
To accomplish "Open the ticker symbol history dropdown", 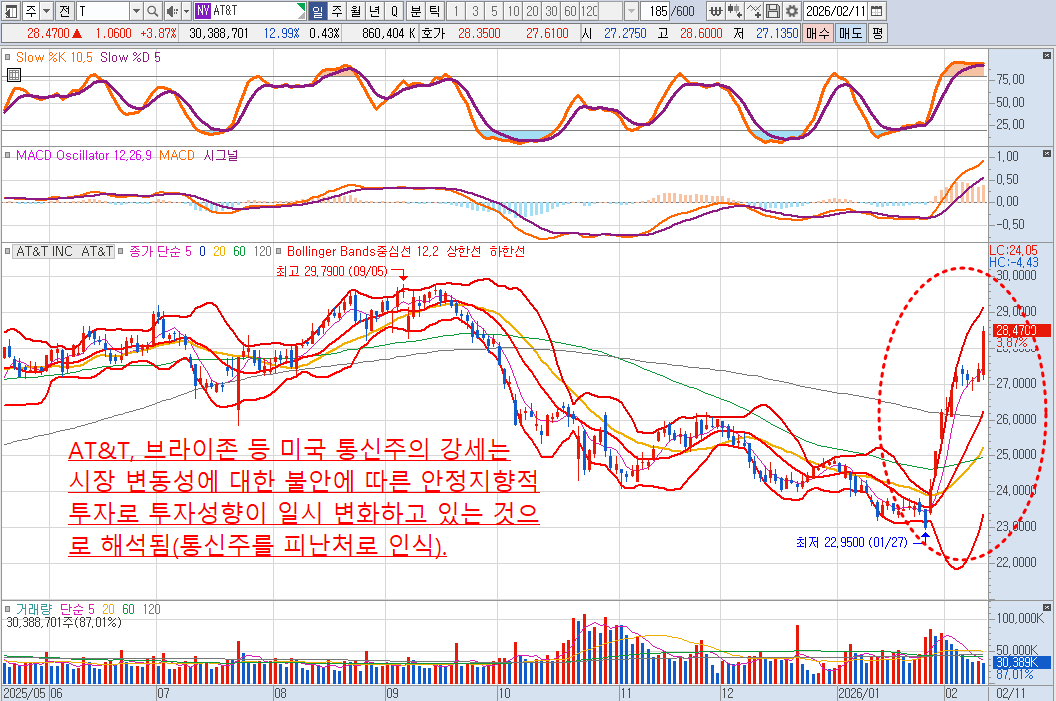I will click(x=136, y=11).
